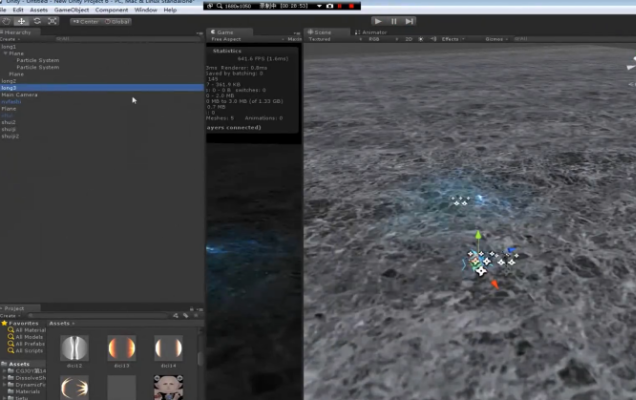
Task: Toggle 2D mode in Scene view
Action: 408,39
